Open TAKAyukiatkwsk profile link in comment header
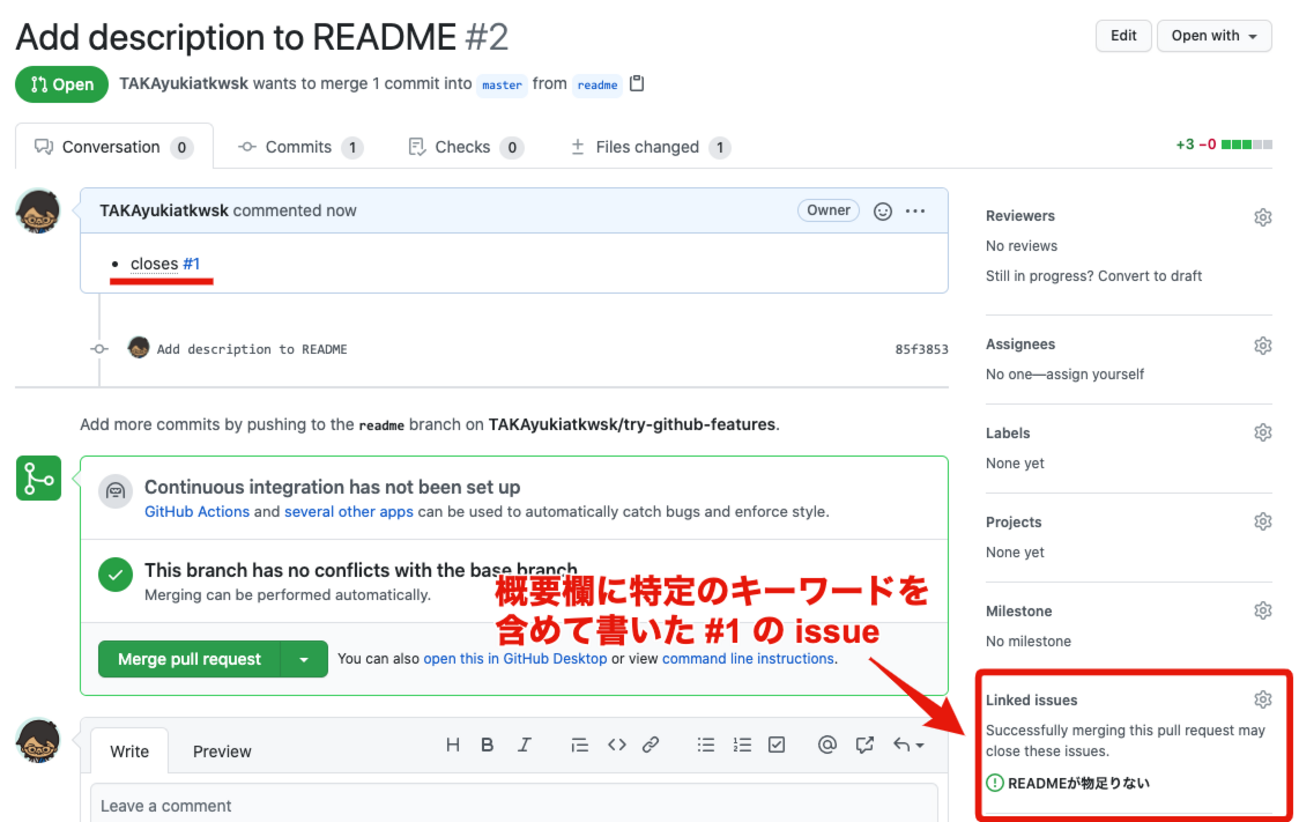Image resolution: width=1299 pixels, height=822 pixels. coord(164,211)
